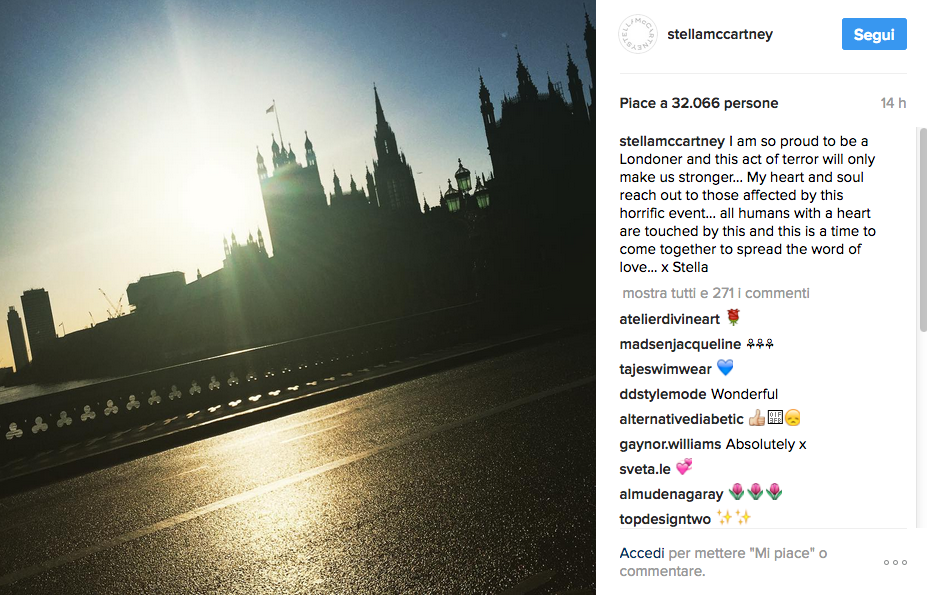This screenshot has width=927, height=595.
Task: Visit tajeswimwear's profile
Action: point(664,368)
